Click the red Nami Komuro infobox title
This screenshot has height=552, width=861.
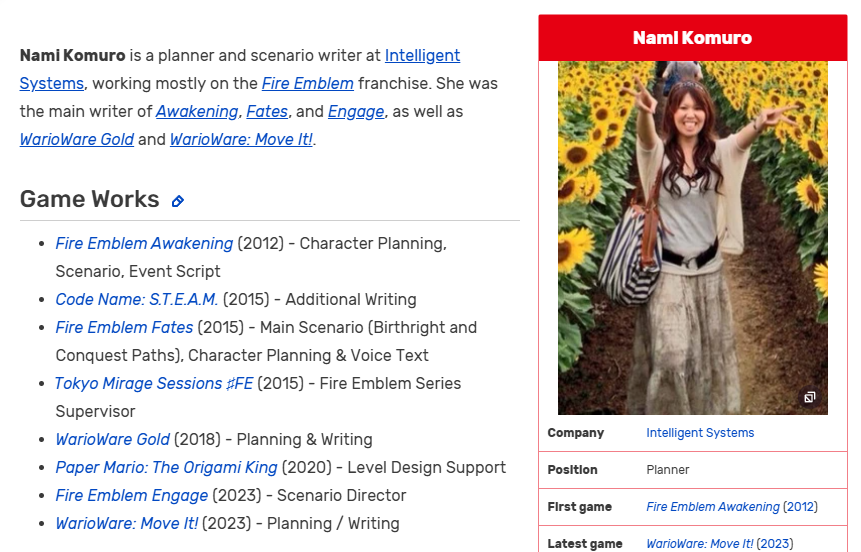692,38
